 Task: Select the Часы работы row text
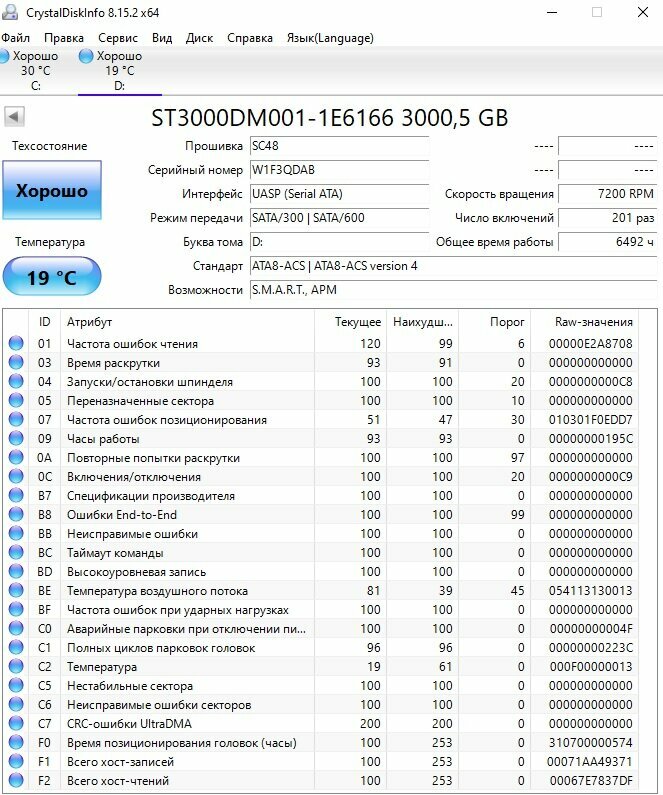pos(103,439)
